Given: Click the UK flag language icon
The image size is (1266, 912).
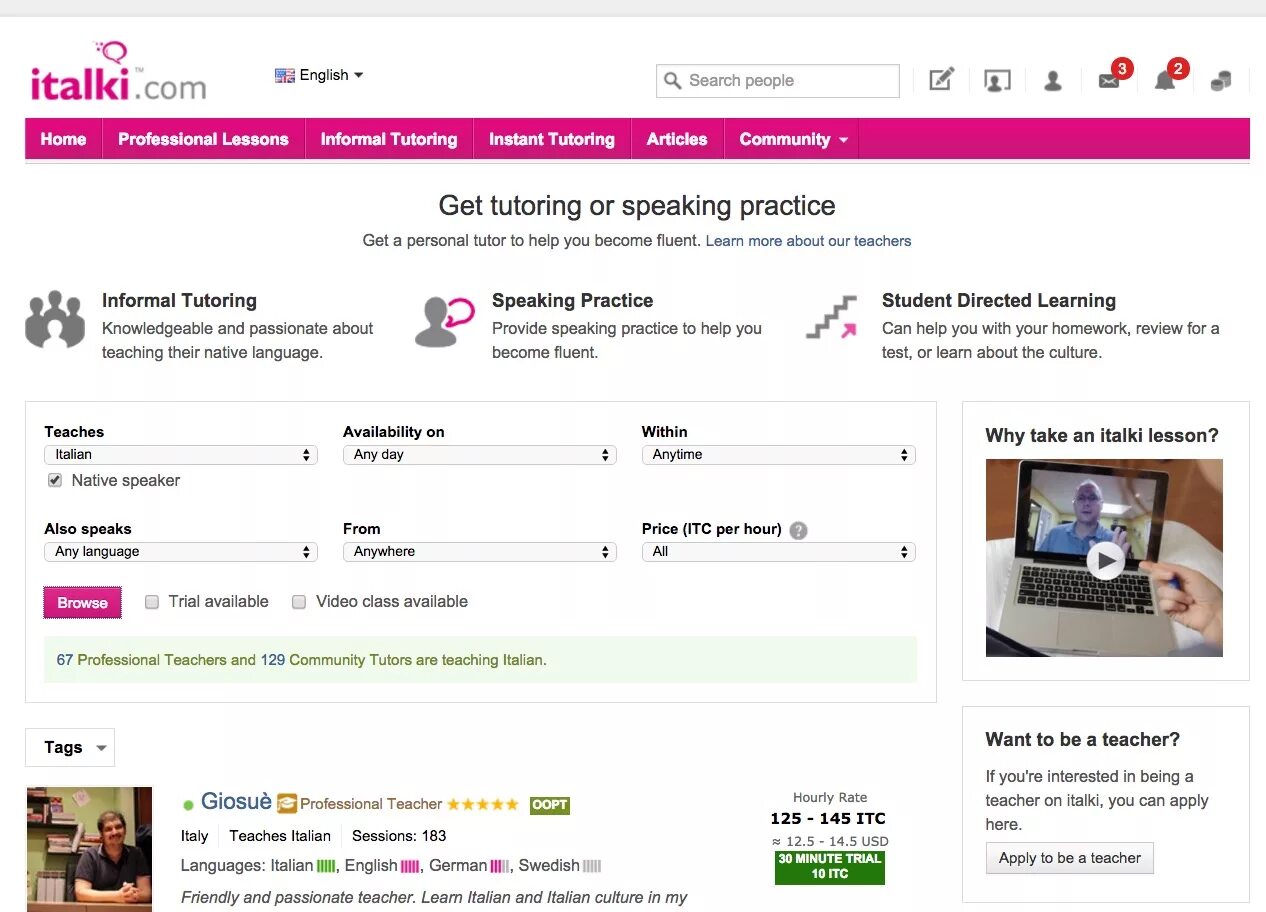Looking at the screenshot, I should pyautogui.click(x=285, y=75).
